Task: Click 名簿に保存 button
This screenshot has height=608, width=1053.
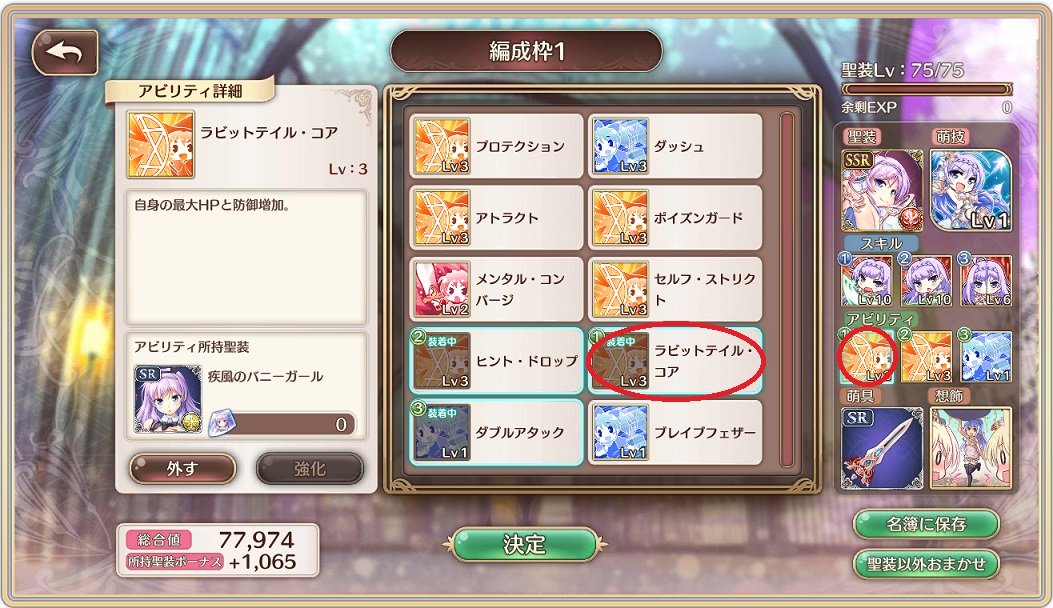Action: [x=926, y=524]
